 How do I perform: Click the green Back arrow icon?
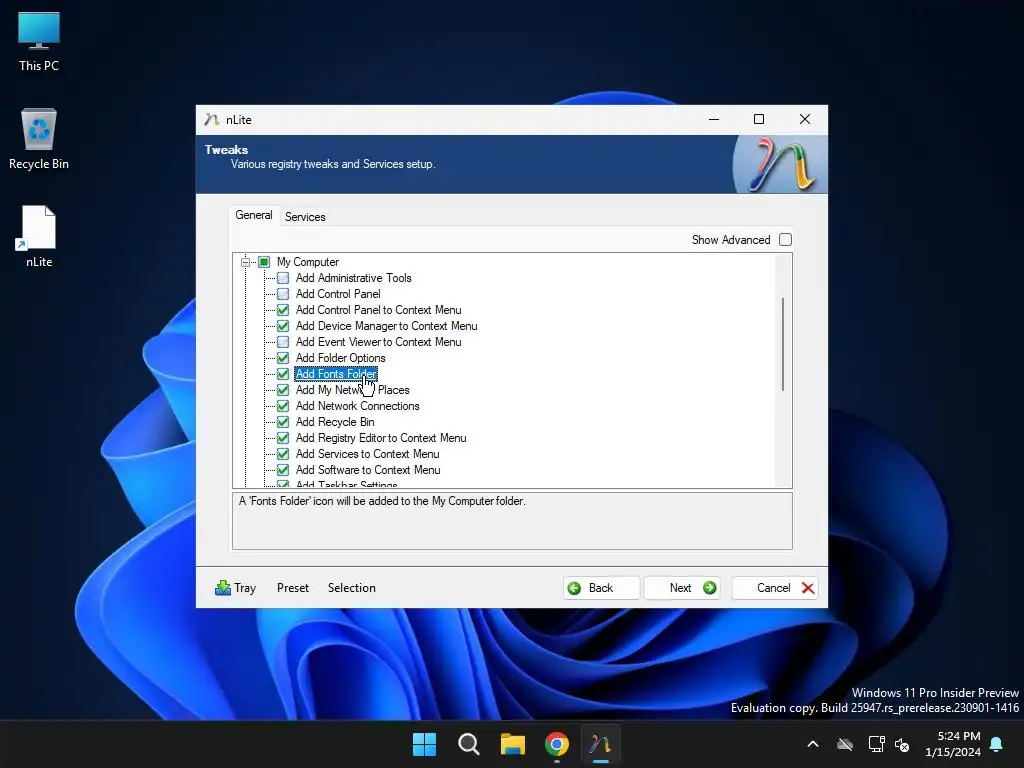[574, 588]
